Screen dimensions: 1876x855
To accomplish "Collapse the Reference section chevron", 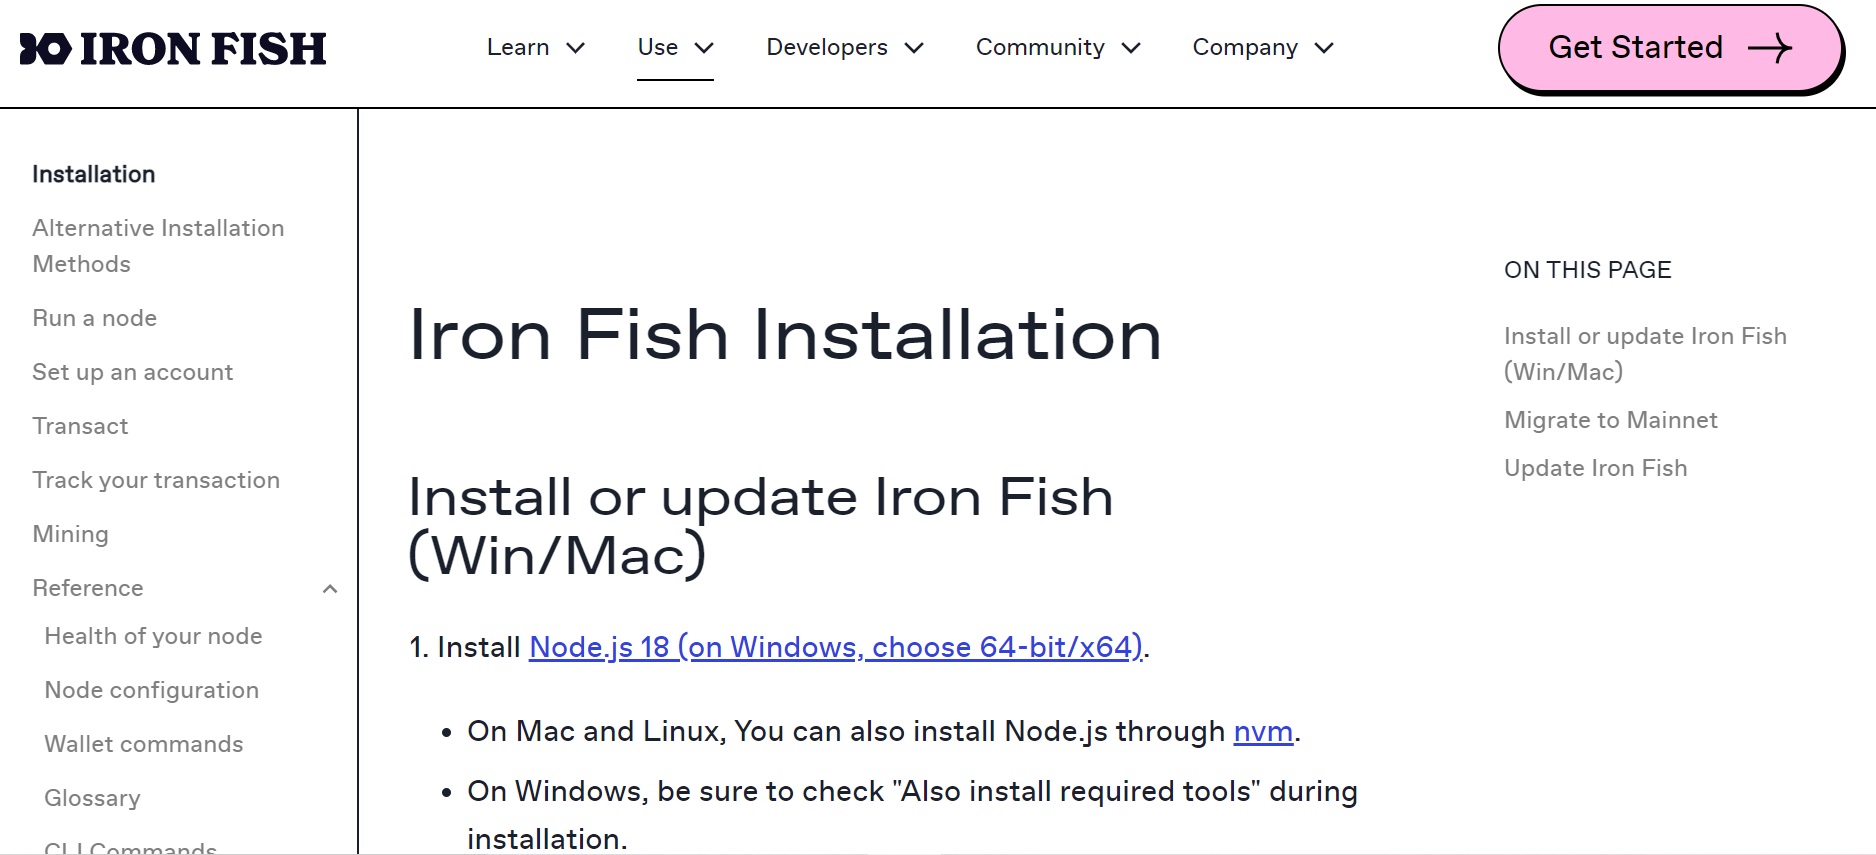I will coord(330,589).
